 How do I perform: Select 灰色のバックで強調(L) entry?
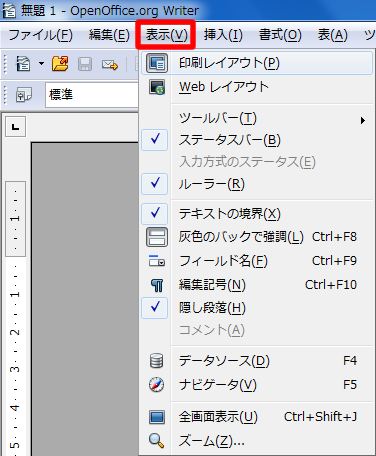(x=257, y=237)
